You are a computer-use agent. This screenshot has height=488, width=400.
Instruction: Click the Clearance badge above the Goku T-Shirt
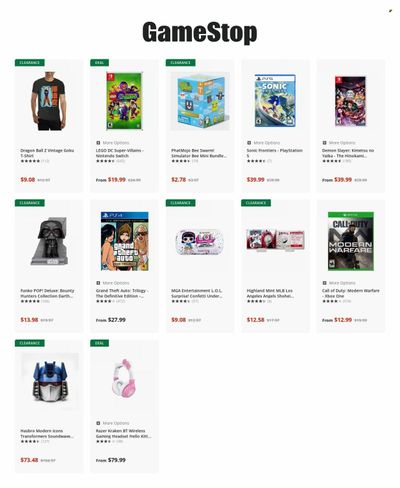pos(30,63)
